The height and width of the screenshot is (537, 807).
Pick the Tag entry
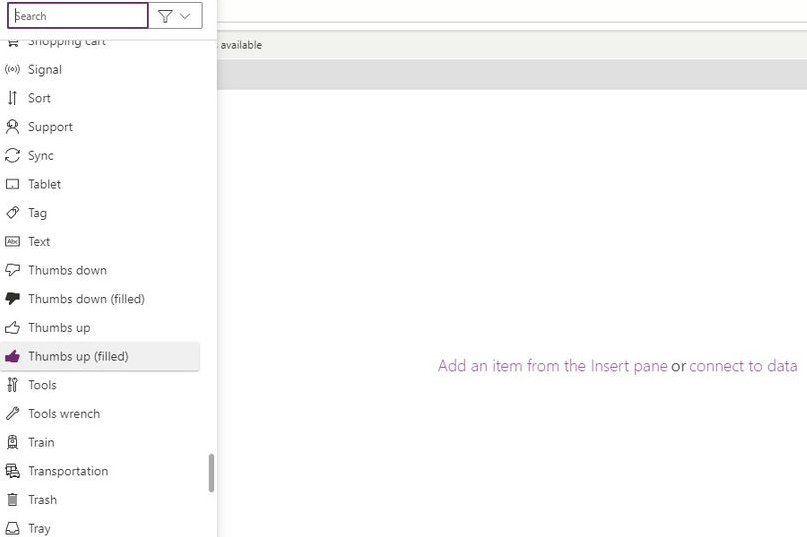[100, 213]
